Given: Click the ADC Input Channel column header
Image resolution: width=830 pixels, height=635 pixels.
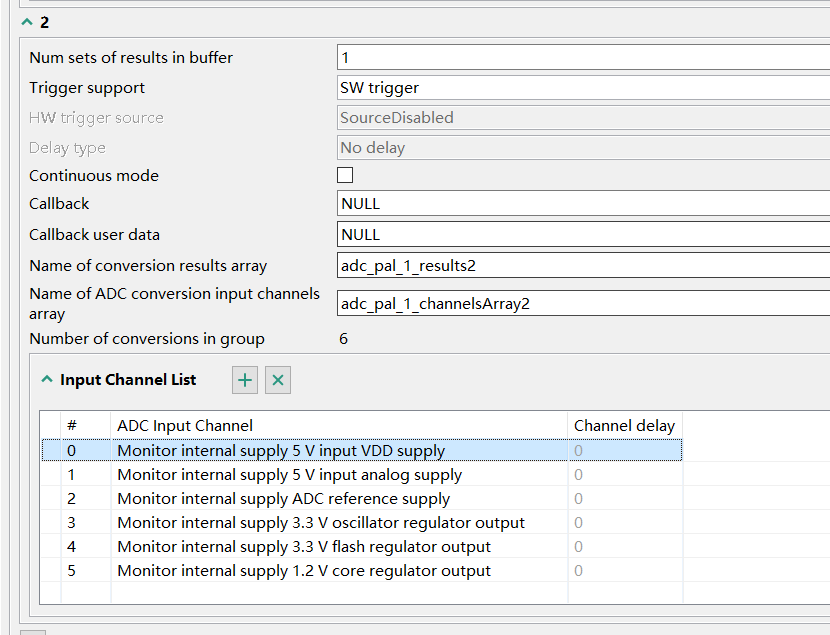Looking at the screenshot, I should 185,426.
